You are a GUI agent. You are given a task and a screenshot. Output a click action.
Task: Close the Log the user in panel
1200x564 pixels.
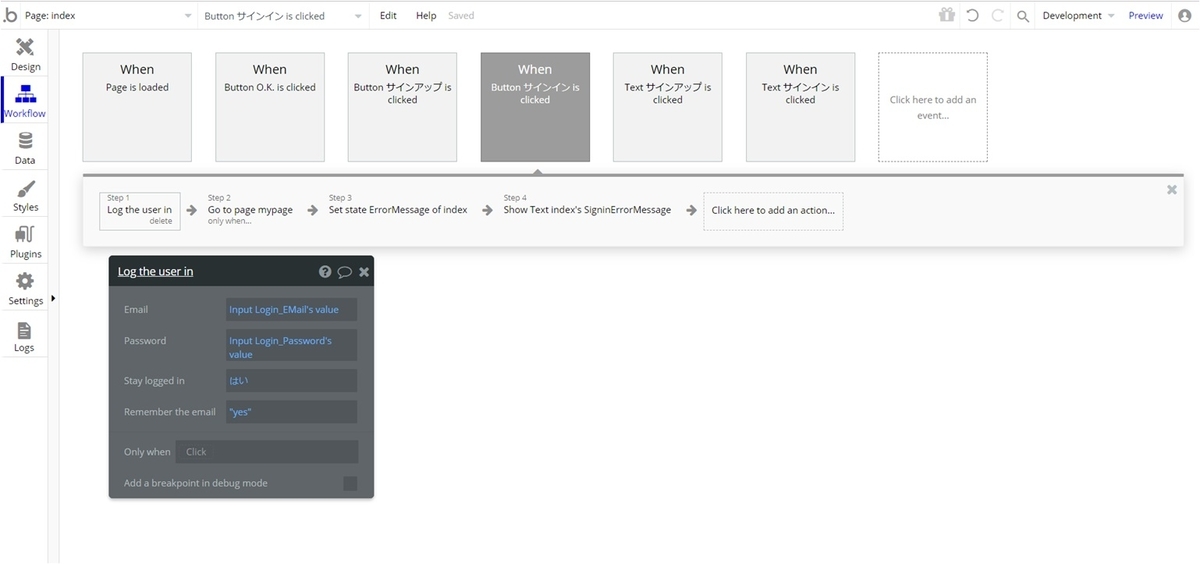[364, 272]
